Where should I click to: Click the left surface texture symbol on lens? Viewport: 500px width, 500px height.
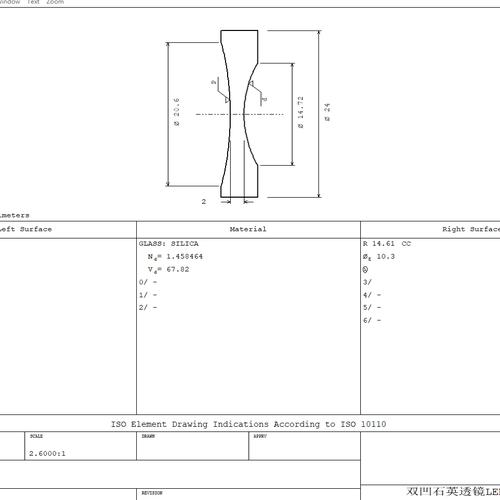point(221,91)
